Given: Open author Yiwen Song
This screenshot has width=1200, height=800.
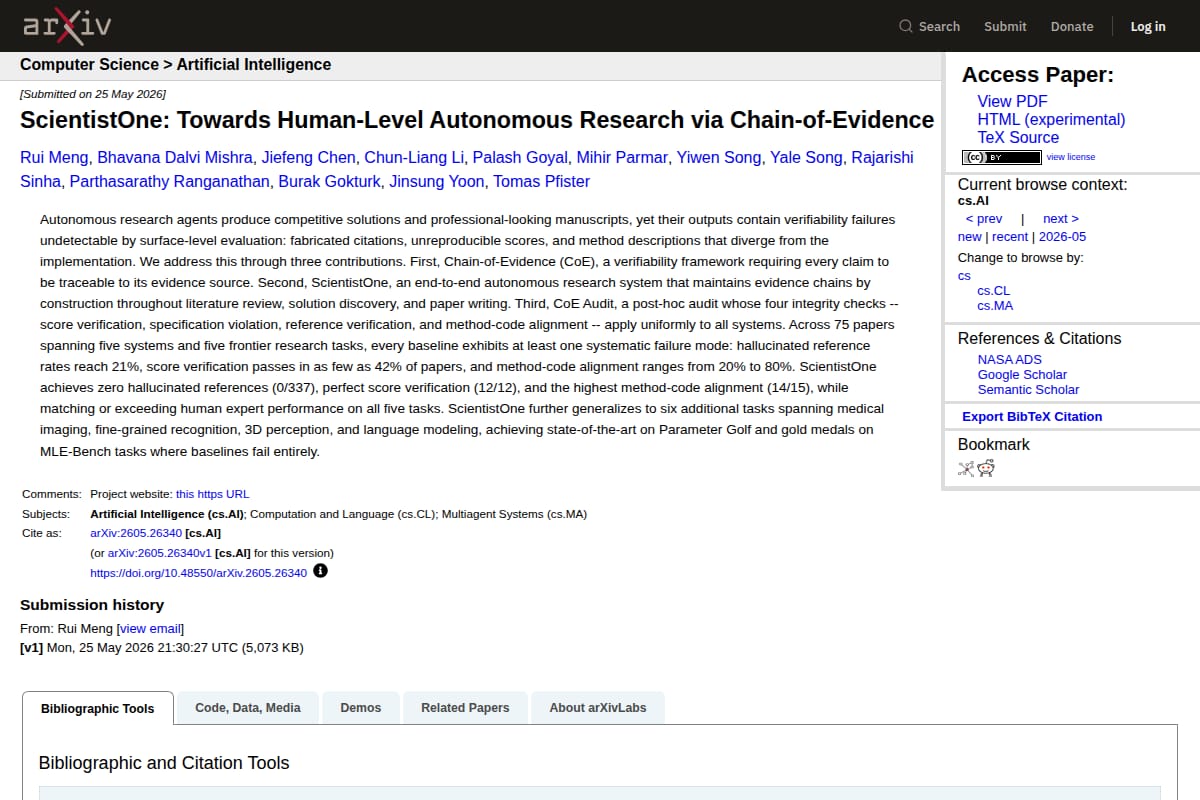Looking at the screenshot, I should [719, 158].
